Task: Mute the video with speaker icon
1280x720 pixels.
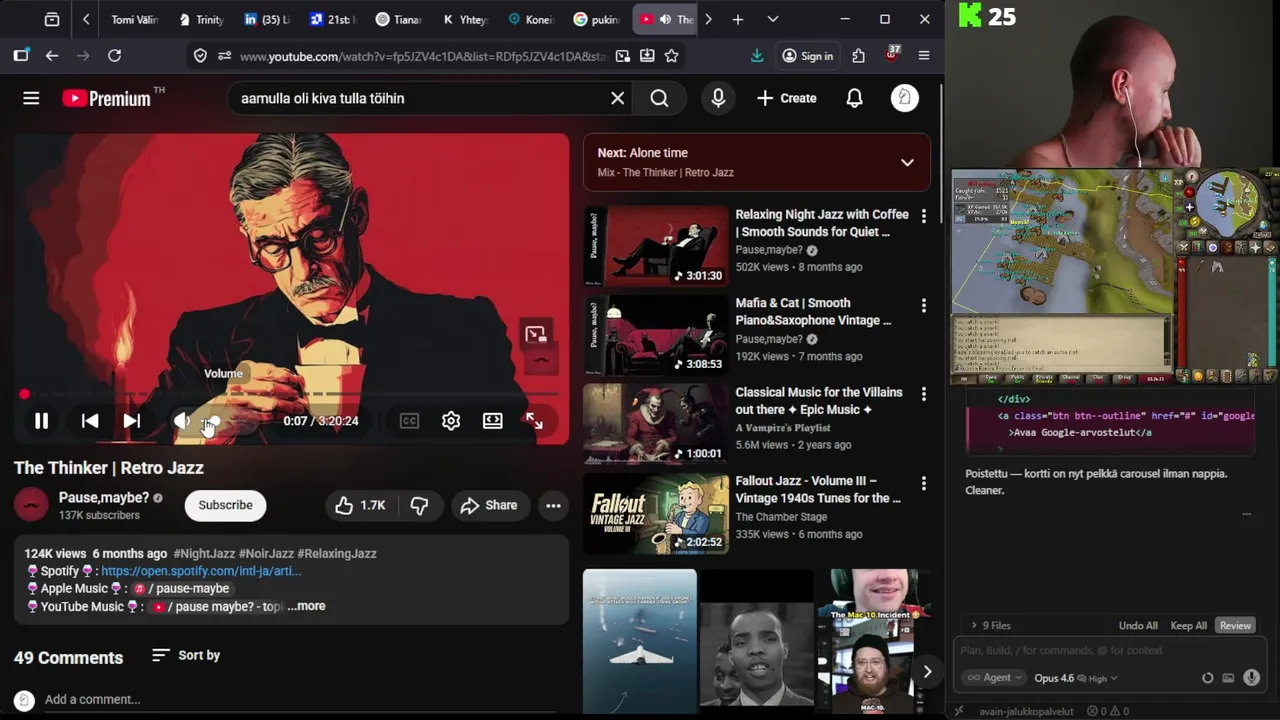Action: coord(181,421)
